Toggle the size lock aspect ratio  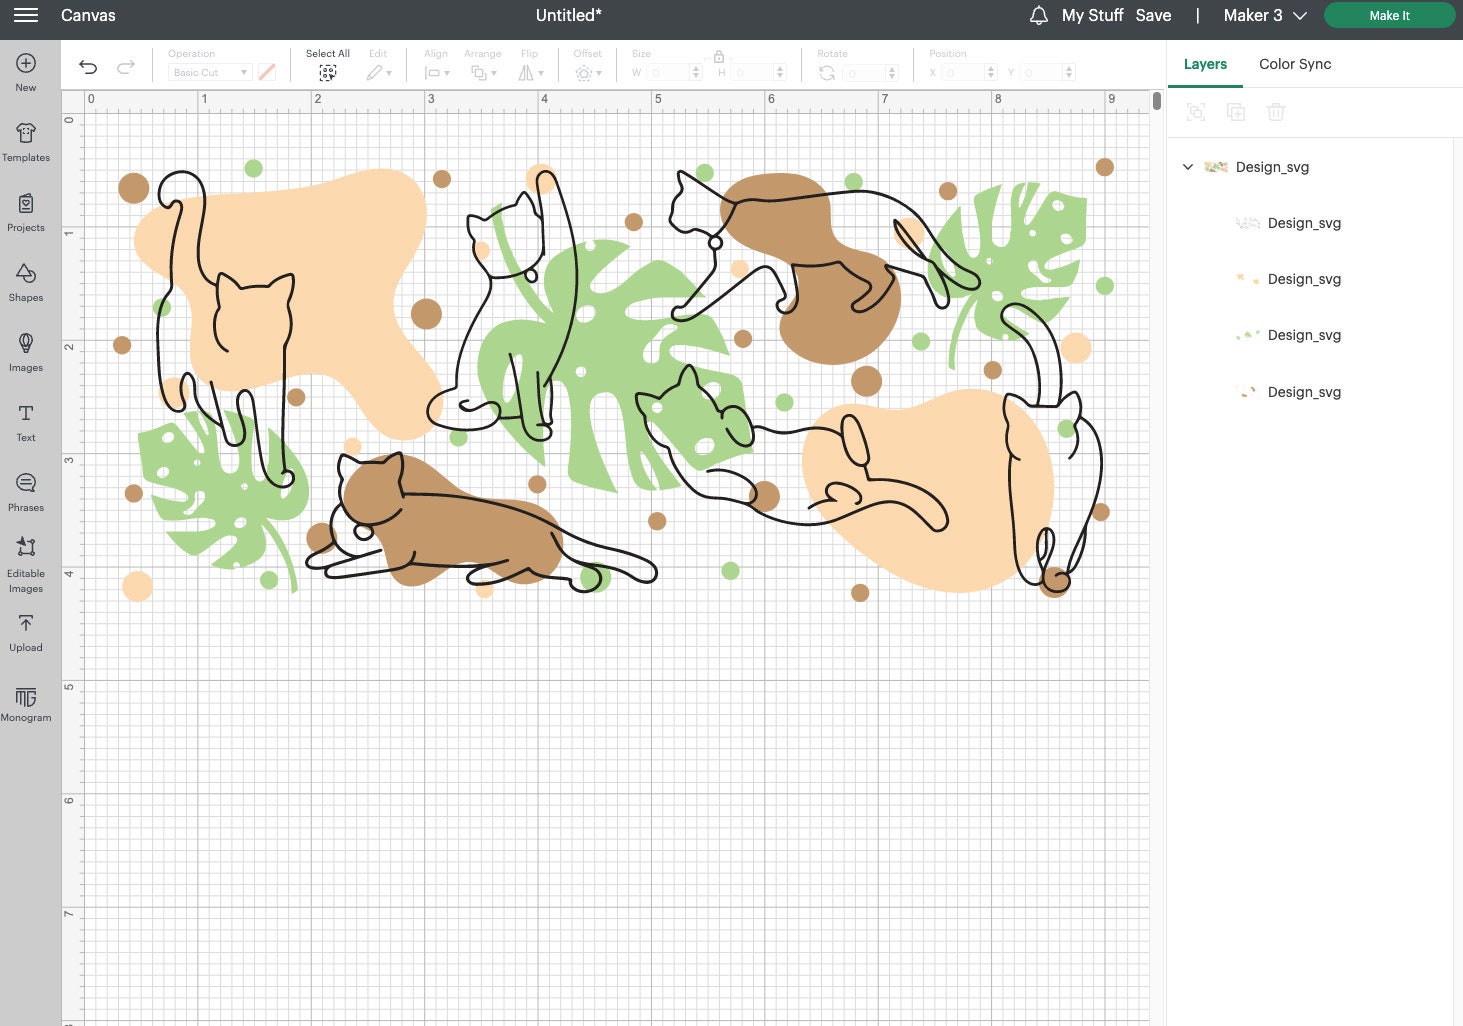tap(718, 57)
